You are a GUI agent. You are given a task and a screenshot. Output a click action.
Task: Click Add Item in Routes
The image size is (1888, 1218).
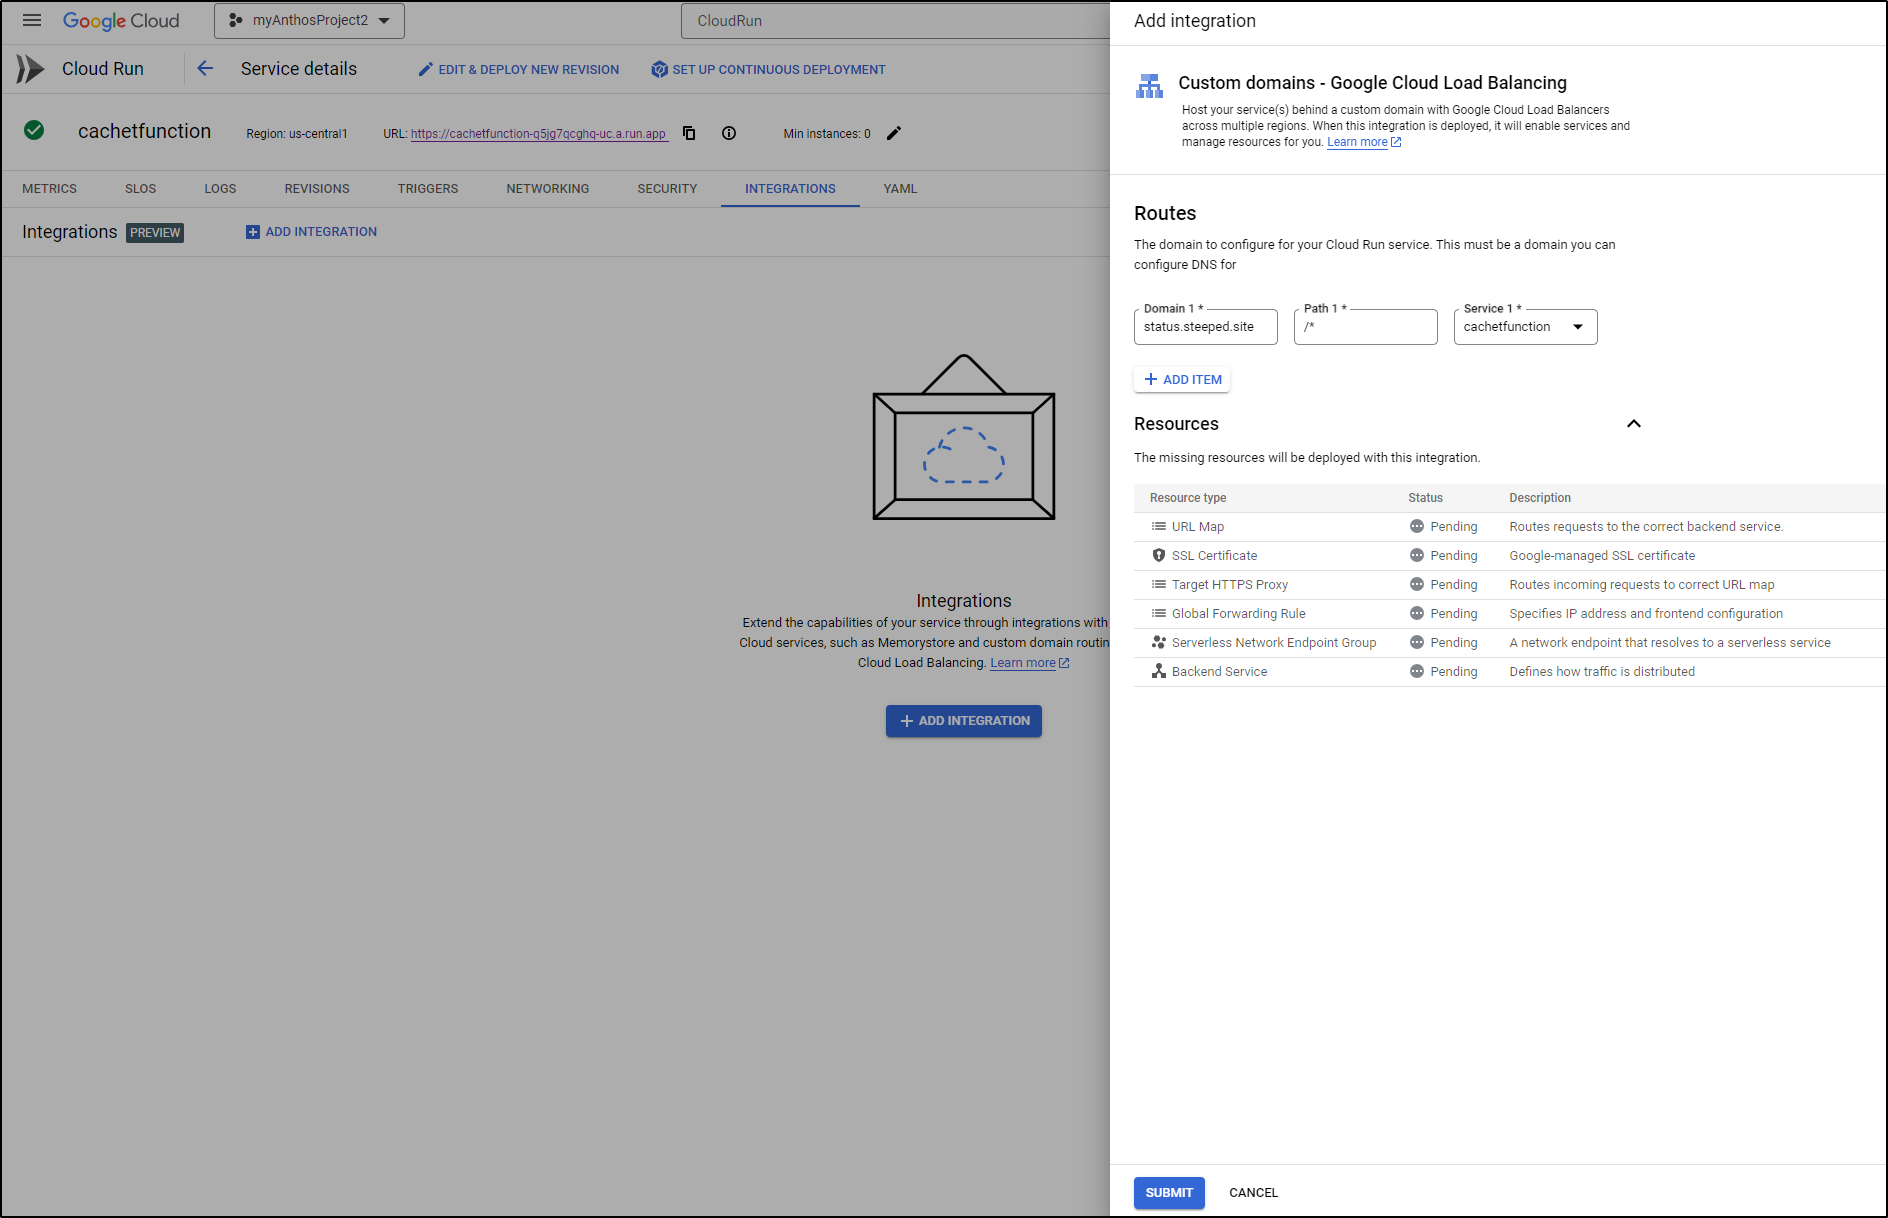click(1183, 380)
